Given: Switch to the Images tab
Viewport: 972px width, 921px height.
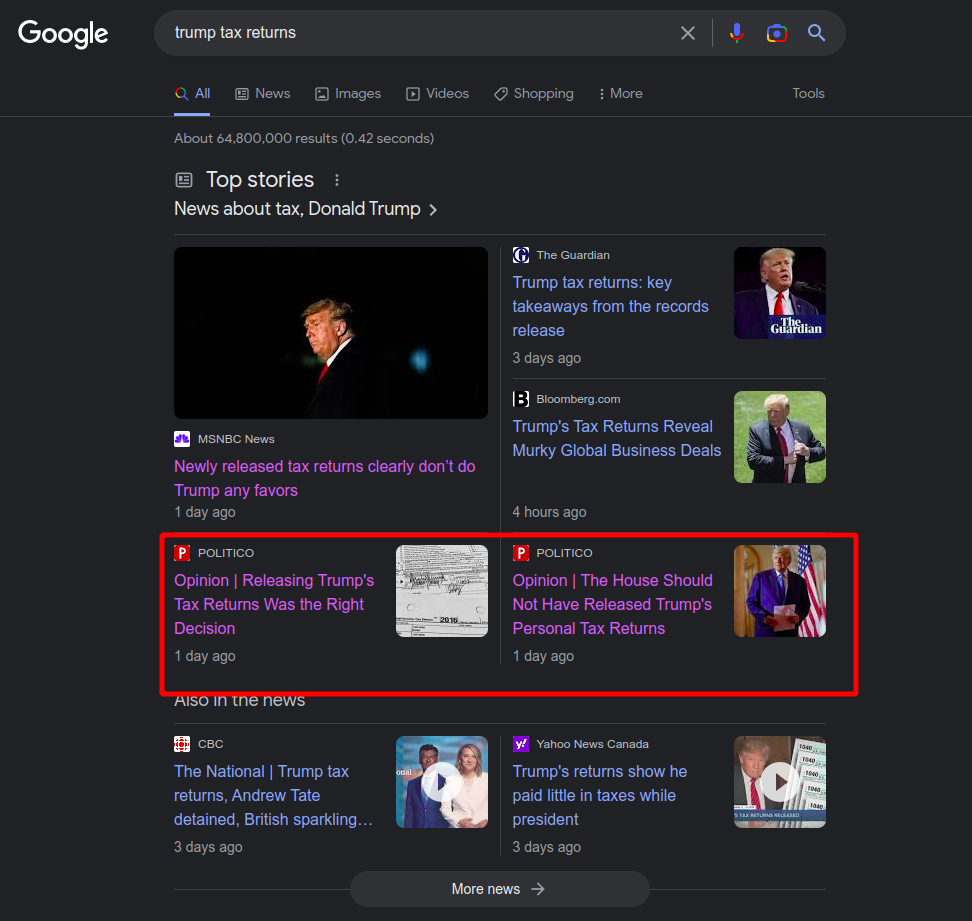Looking at the screenshot, I should 347,94.
